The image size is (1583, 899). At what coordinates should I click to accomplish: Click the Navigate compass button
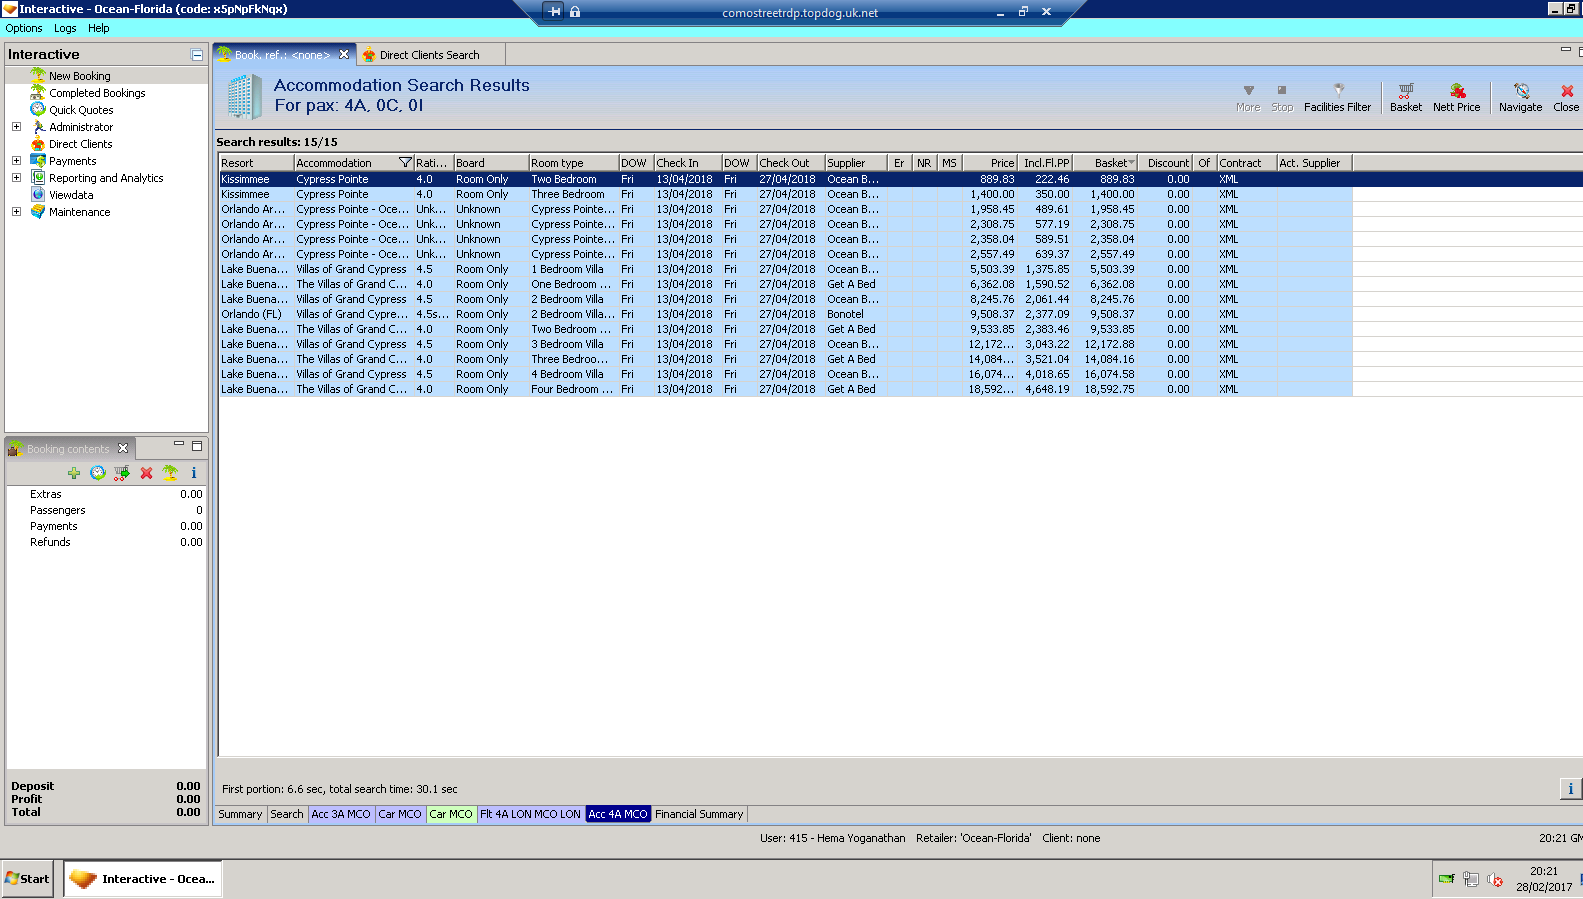pos(1520,97)
